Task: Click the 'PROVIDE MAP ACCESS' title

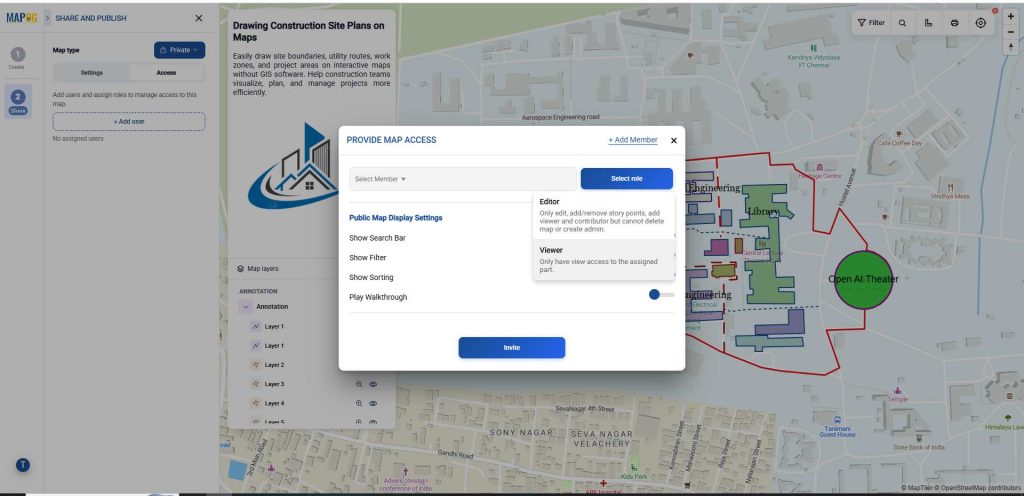Action: (391, 140)
